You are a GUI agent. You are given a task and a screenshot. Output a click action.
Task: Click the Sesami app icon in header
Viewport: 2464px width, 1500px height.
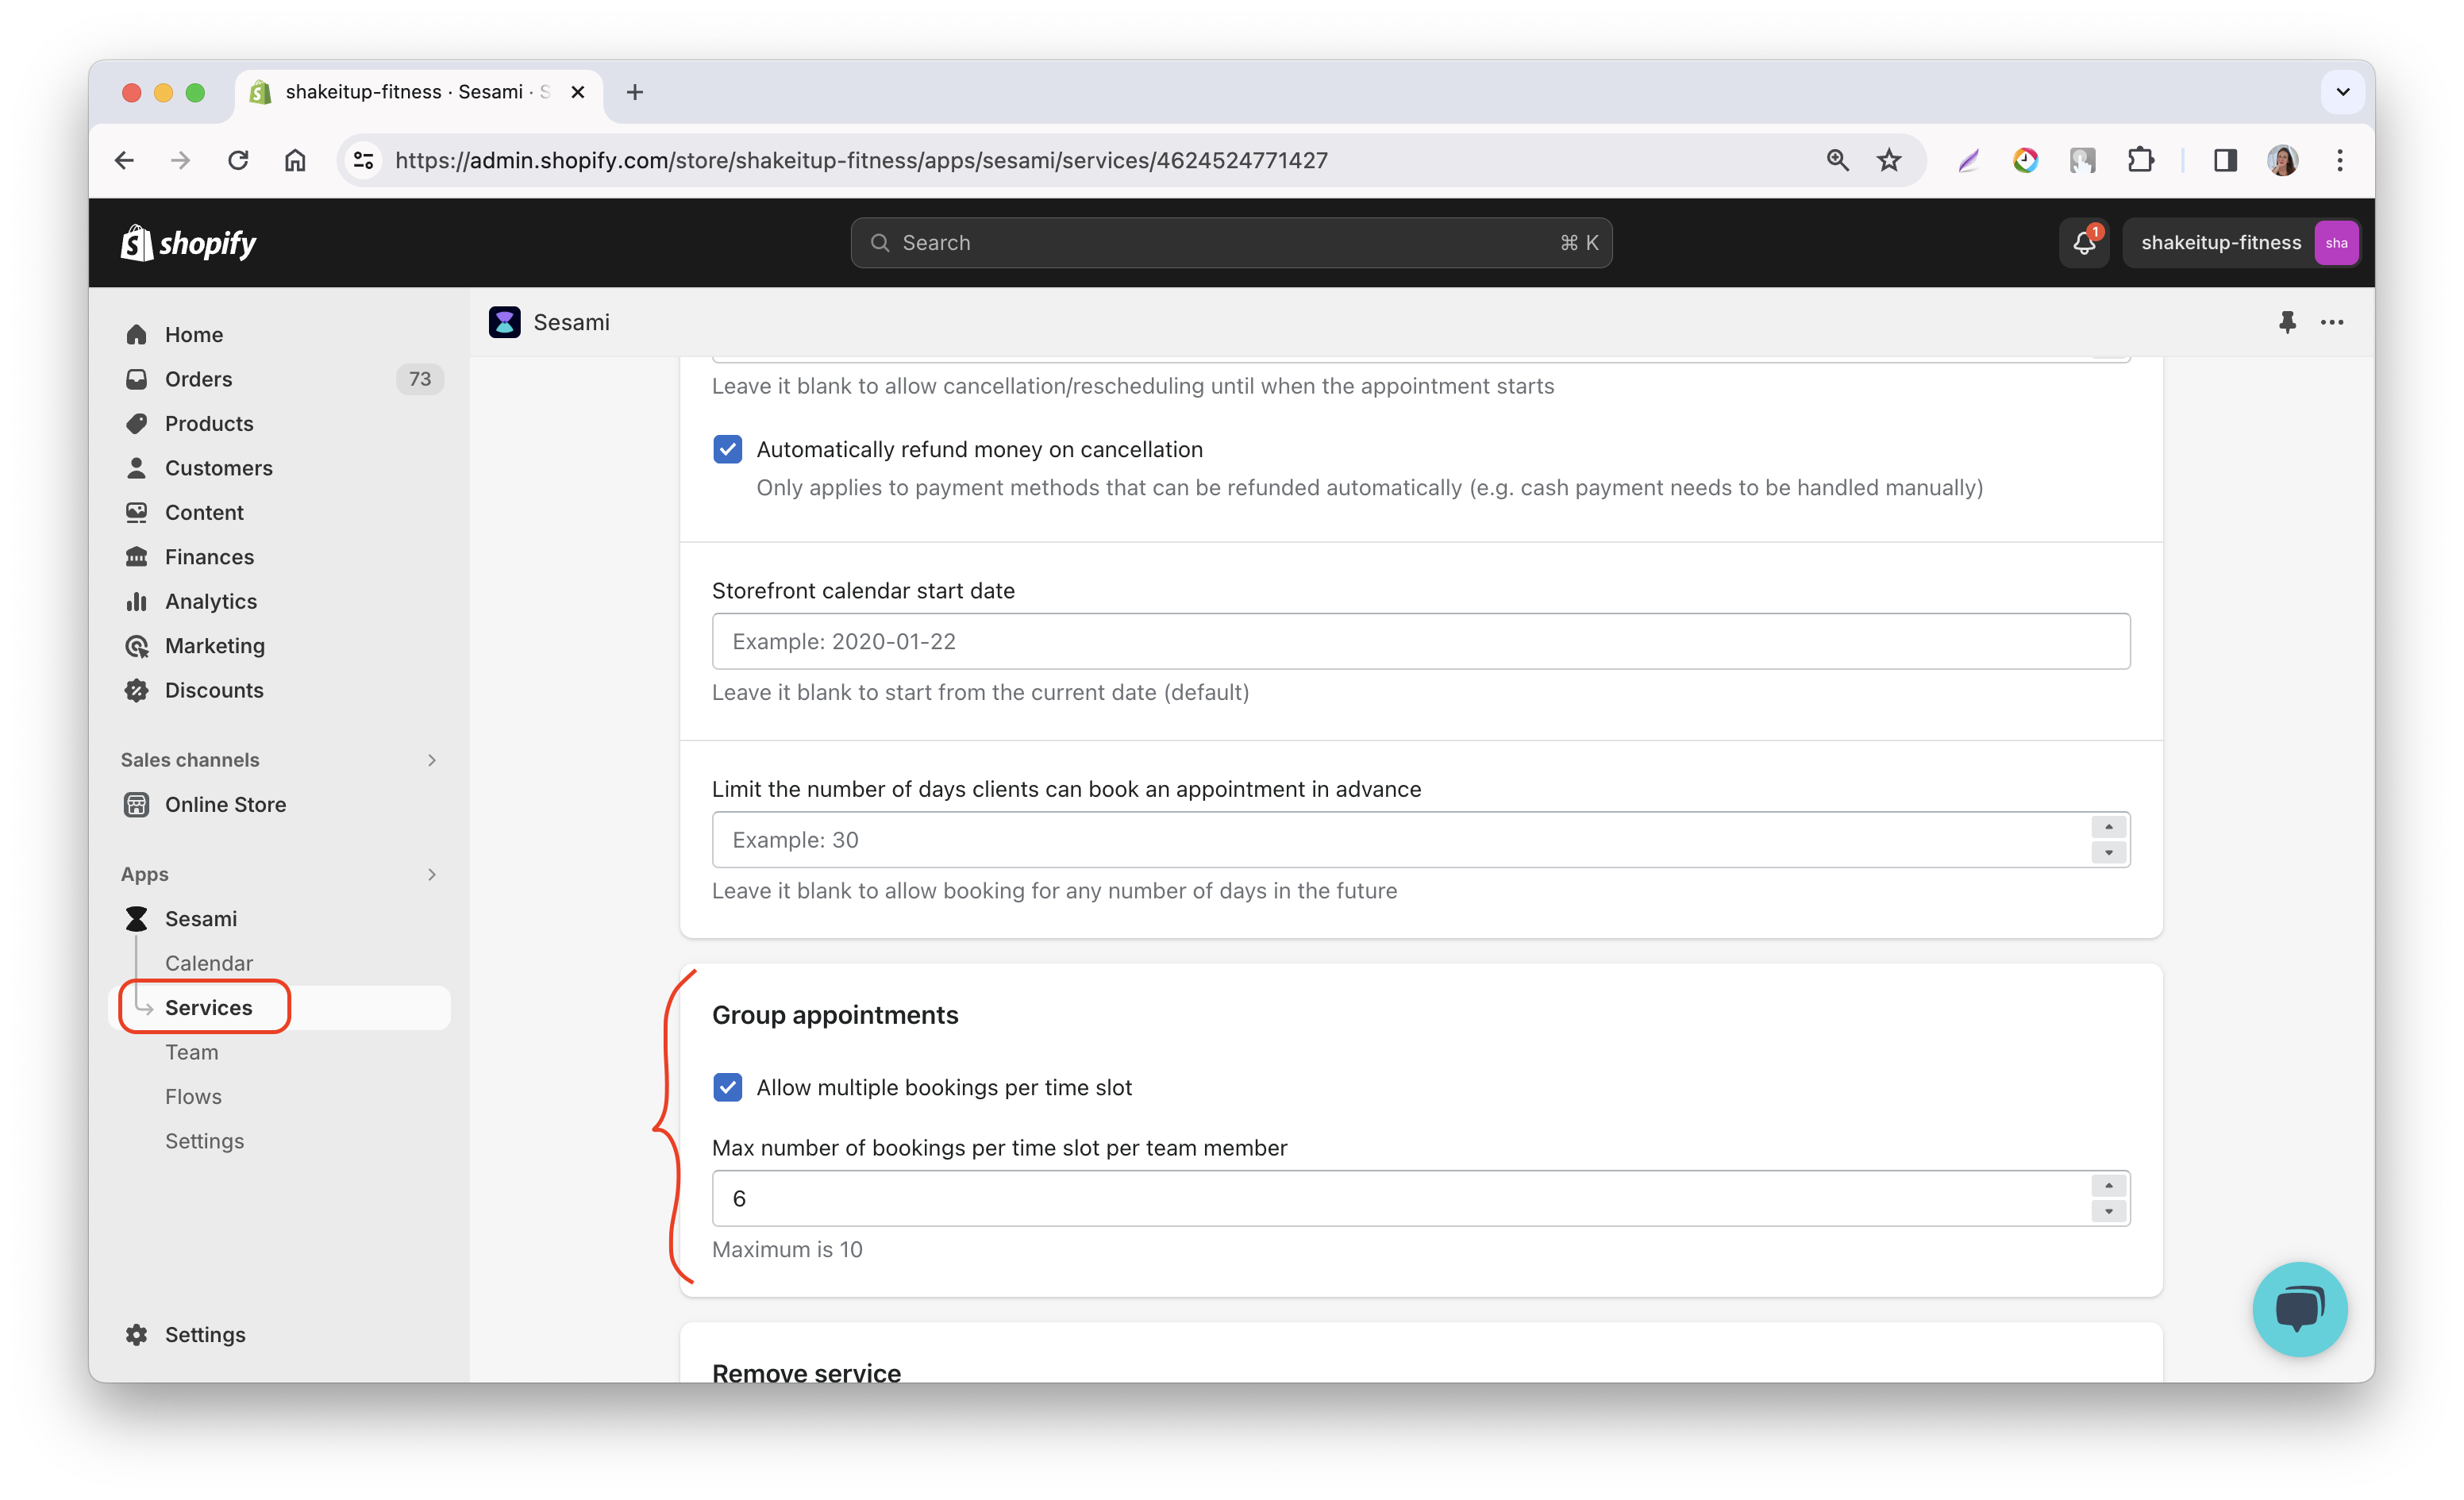click(504, 322)
